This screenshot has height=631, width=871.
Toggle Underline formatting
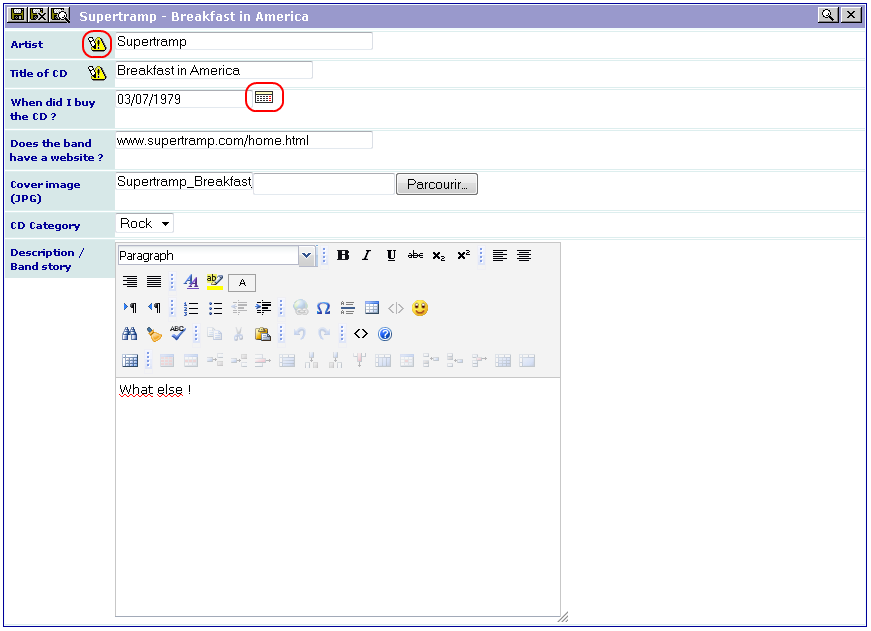391,256
